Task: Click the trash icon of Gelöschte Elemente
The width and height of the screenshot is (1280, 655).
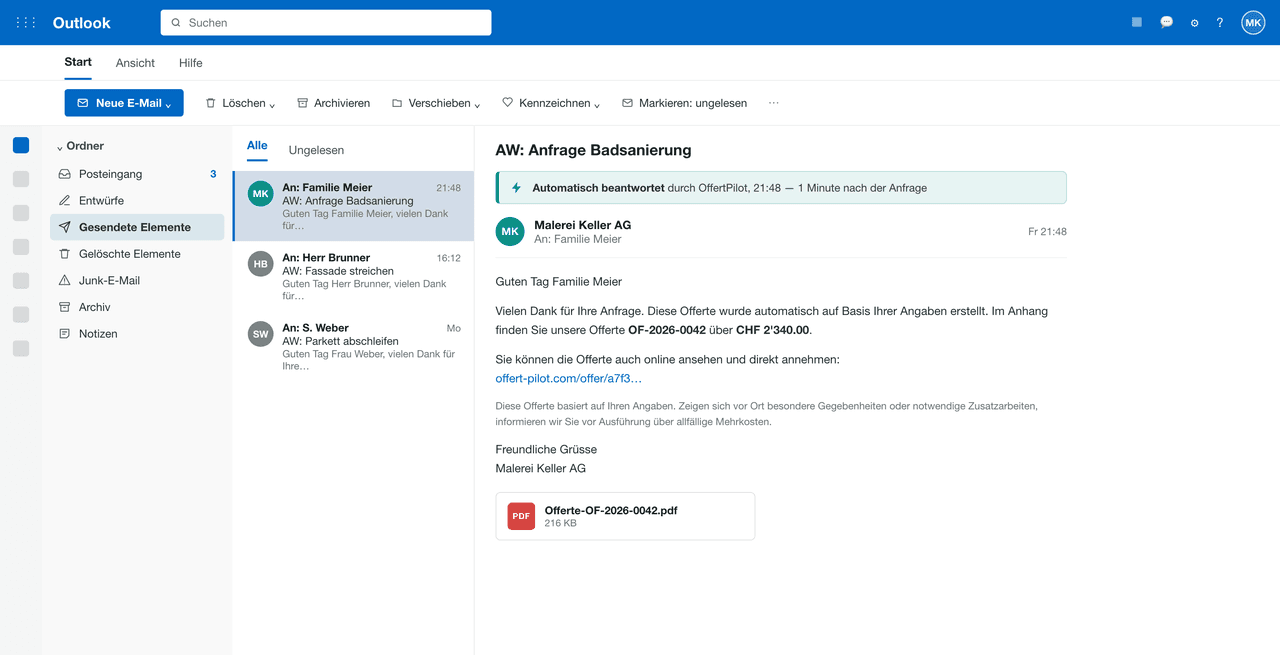Action: pos(64,254)
